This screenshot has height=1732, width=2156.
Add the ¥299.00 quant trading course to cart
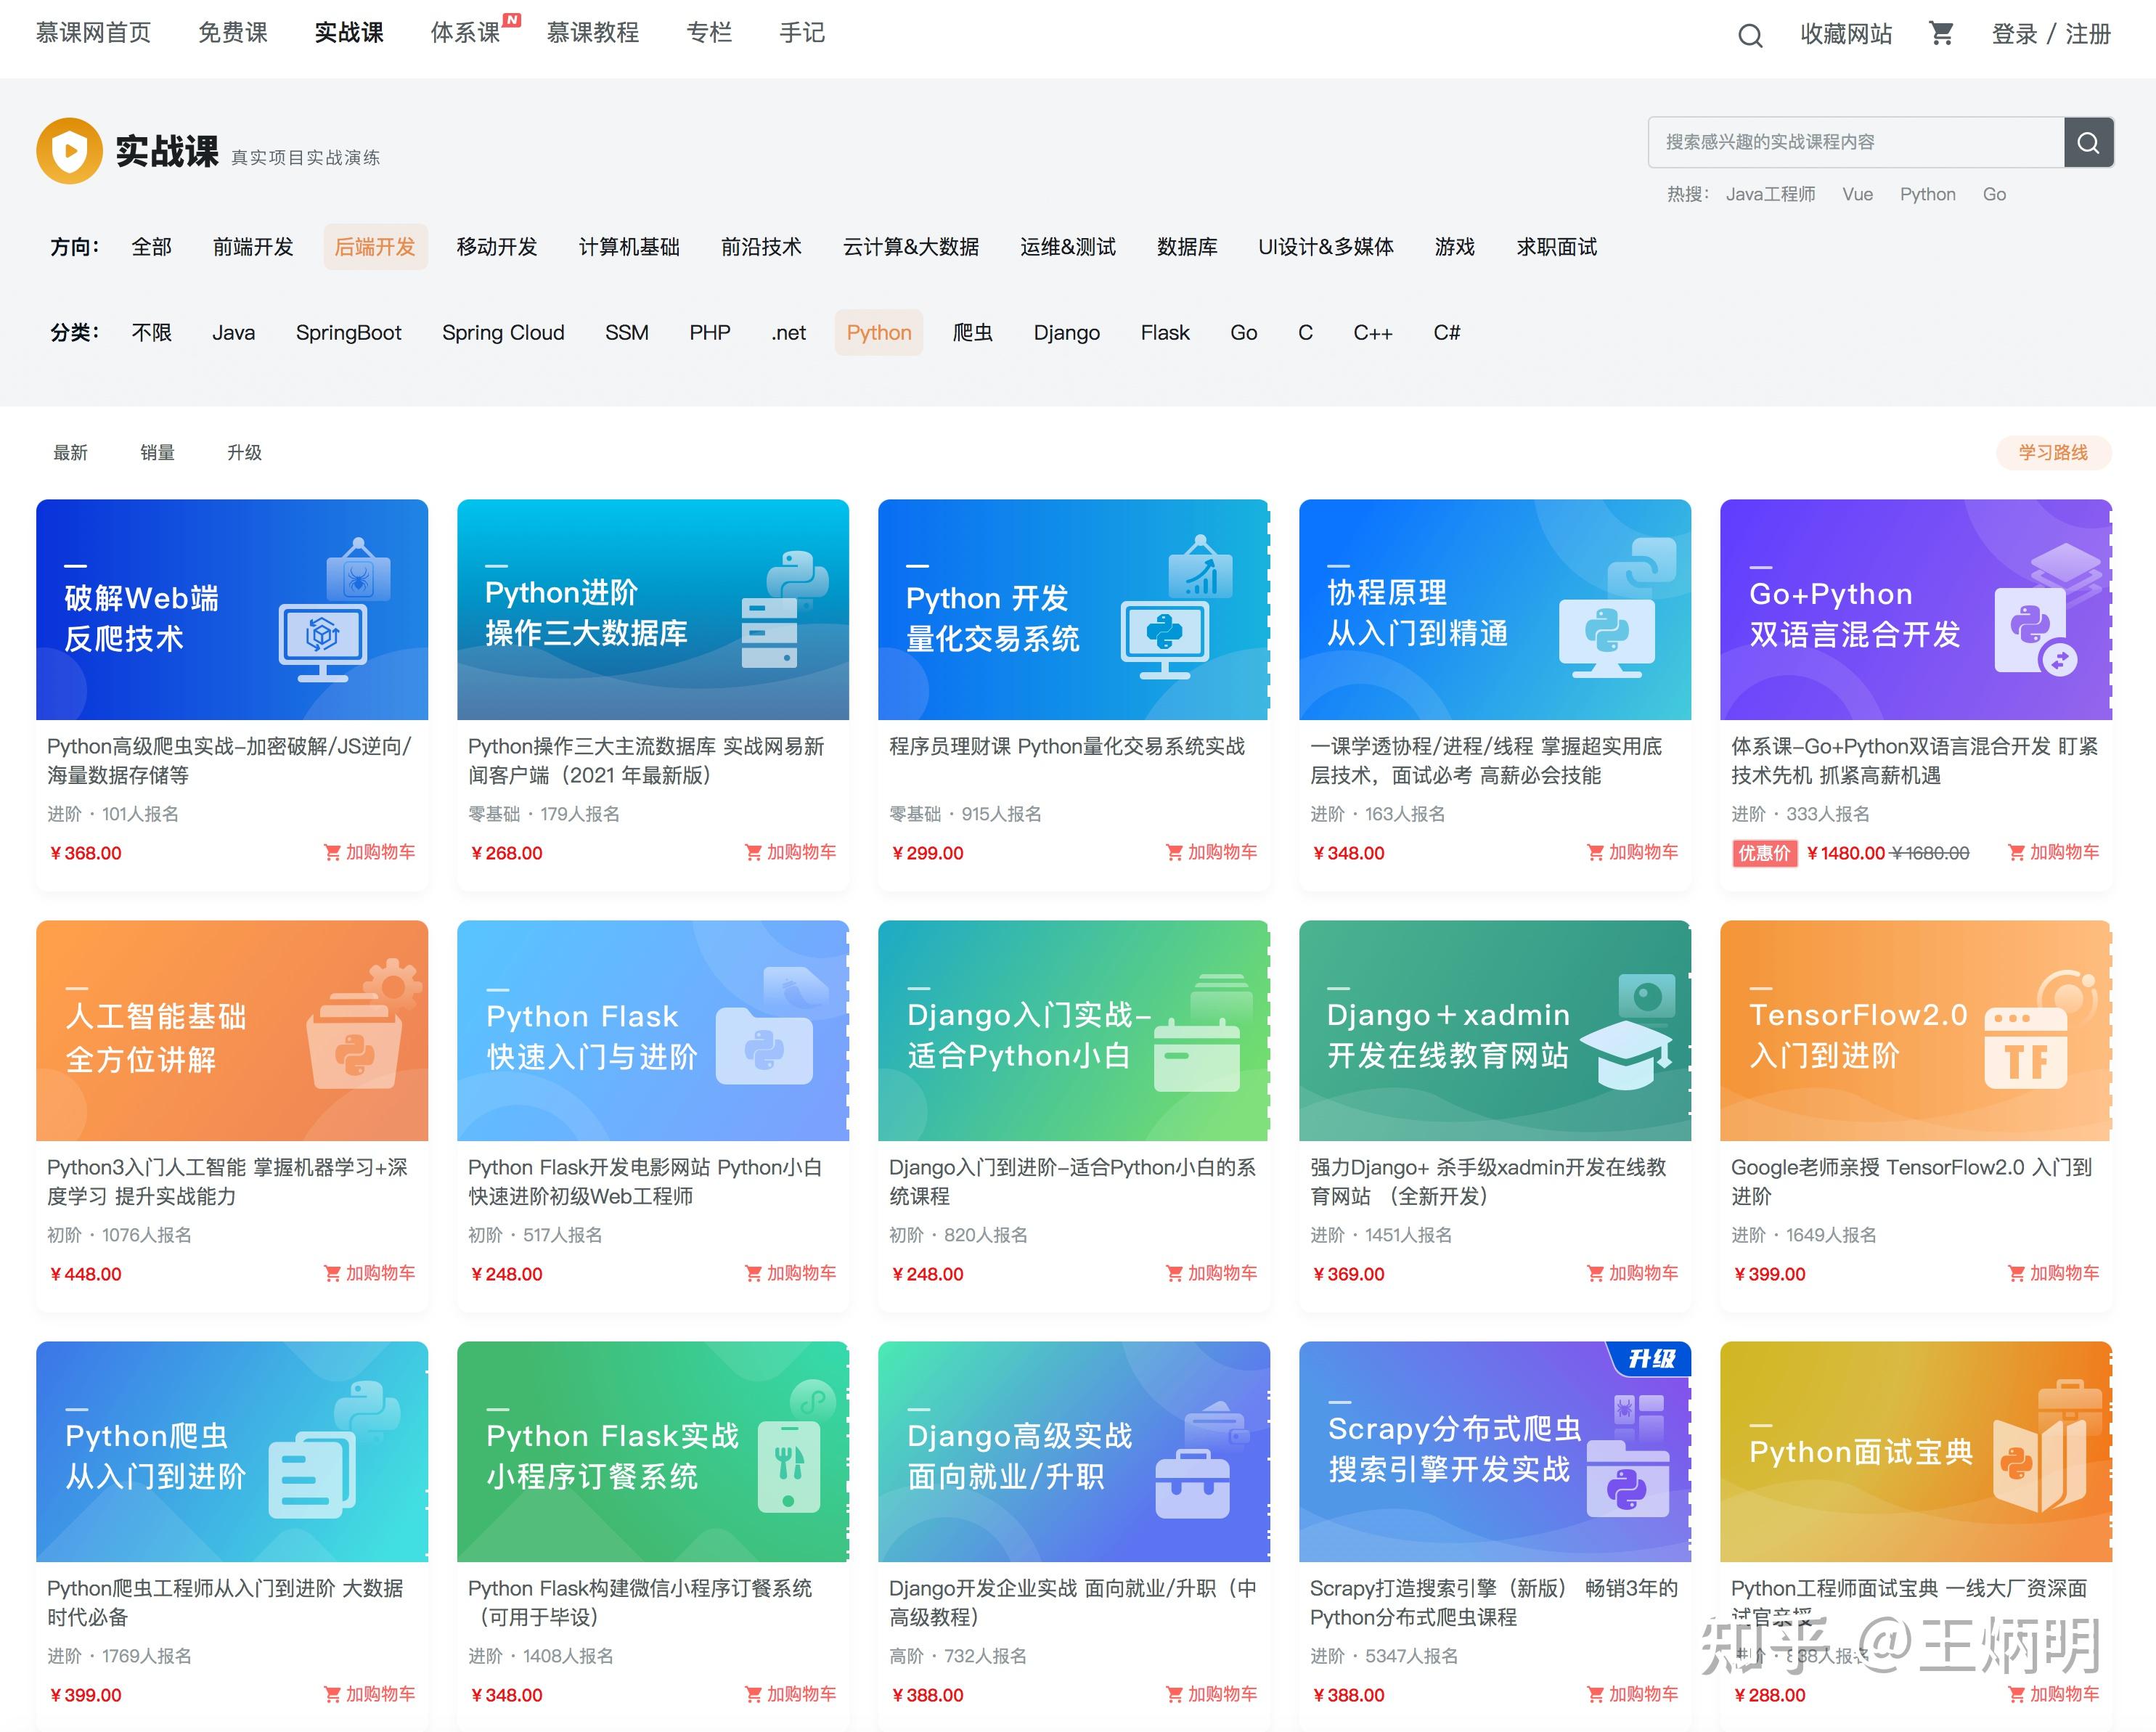[x=1211, y=852]
